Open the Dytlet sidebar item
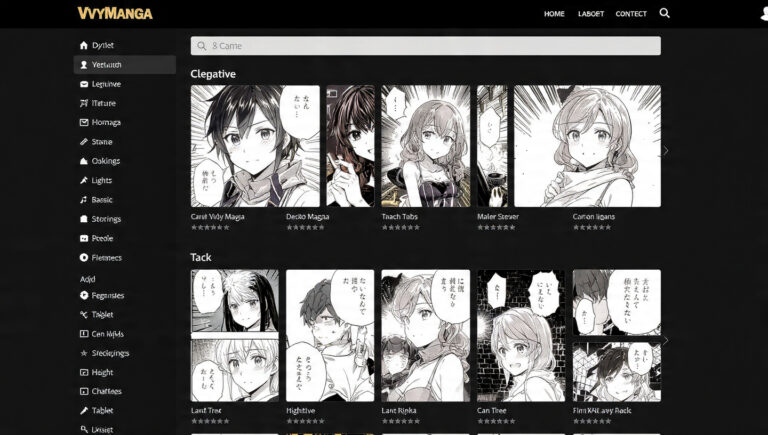 pos(124,45)
